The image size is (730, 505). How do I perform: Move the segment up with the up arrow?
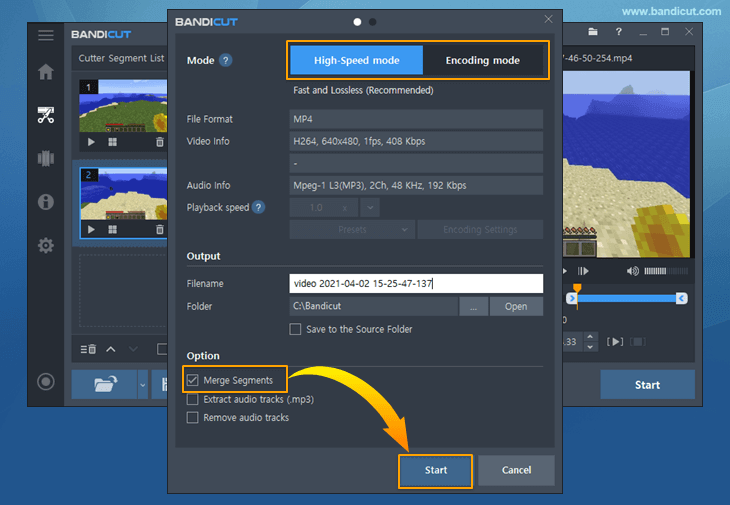click(x=111, y=349)
